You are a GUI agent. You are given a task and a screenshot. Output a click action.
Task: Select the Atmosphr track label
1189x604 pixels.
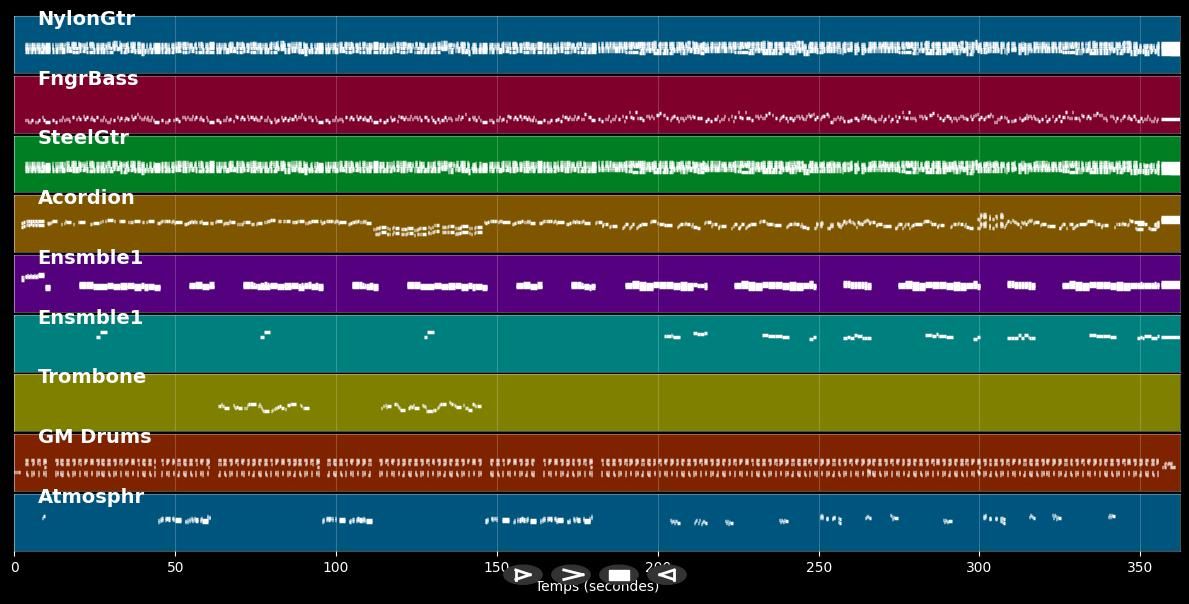tap(91, 497)
